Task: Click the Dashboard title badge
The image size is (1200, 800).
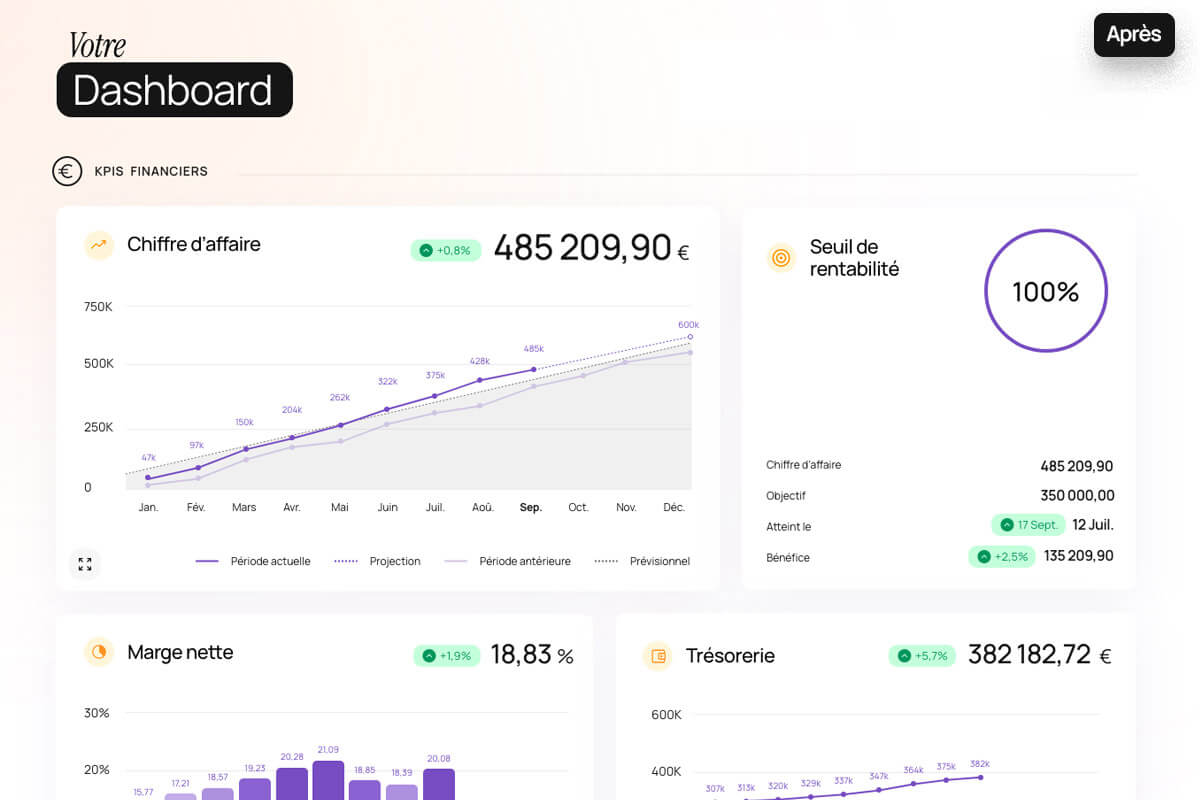Action: point(174,90)
